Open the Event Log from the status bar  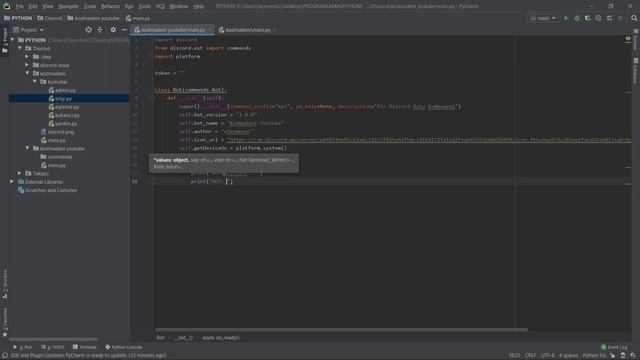pyautogui.click(x=614, y=347)
